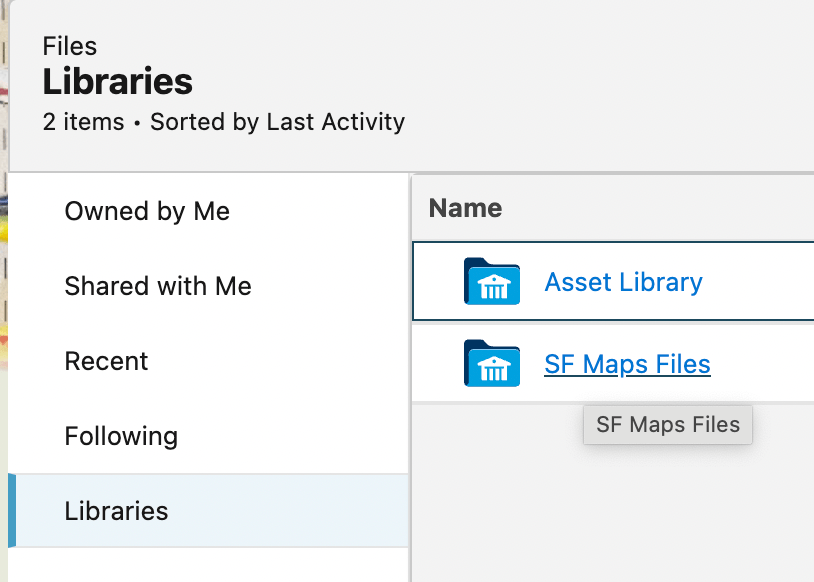The image size is (814, 582).
Task: Open the SF Maps Files library link
Action: tap(627, 364)
